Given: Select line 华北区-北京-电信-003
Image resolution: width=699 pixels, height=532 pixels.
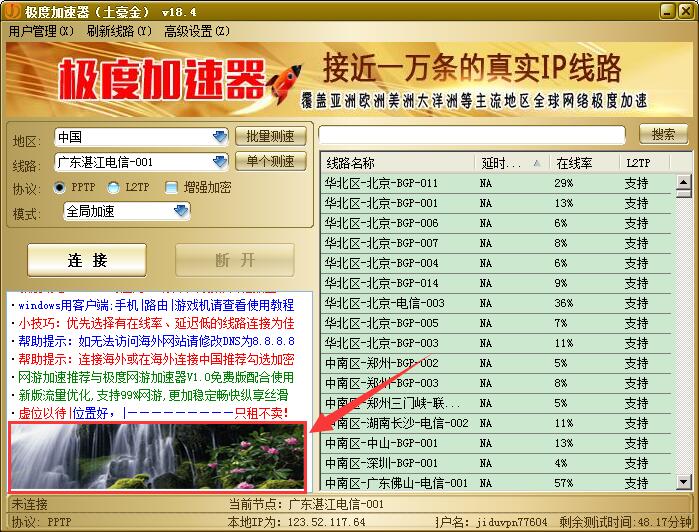Looking at the screenshot, I should coord(496,304).
